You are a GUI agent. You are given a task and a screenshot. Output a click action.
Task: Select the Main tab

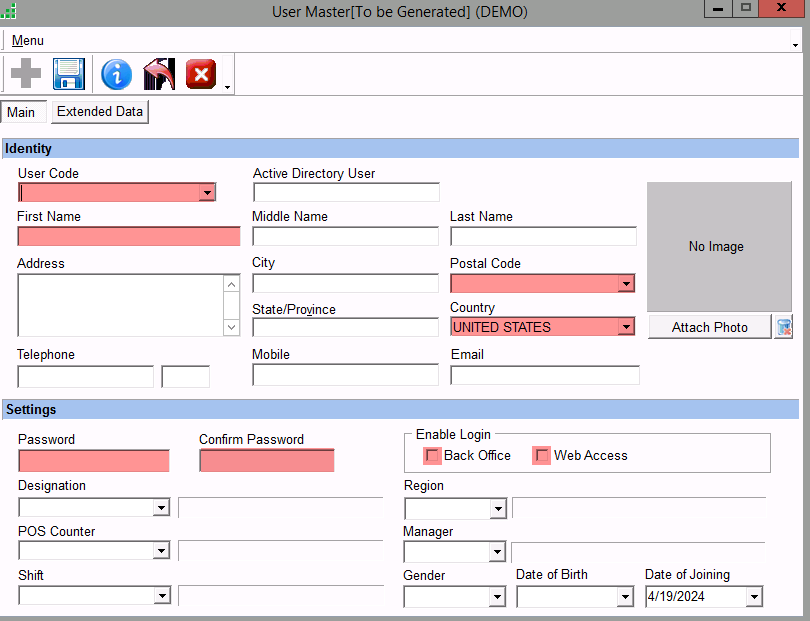point(21,112)
